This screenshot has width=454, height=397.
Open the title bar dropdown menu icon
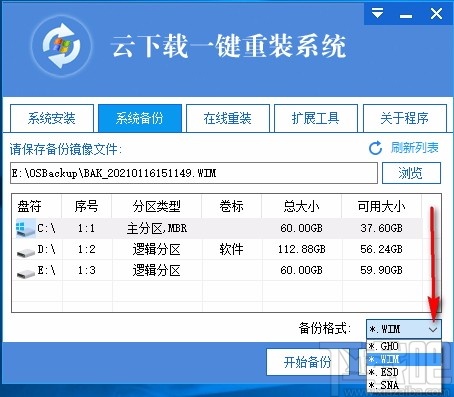coord(377,14)
